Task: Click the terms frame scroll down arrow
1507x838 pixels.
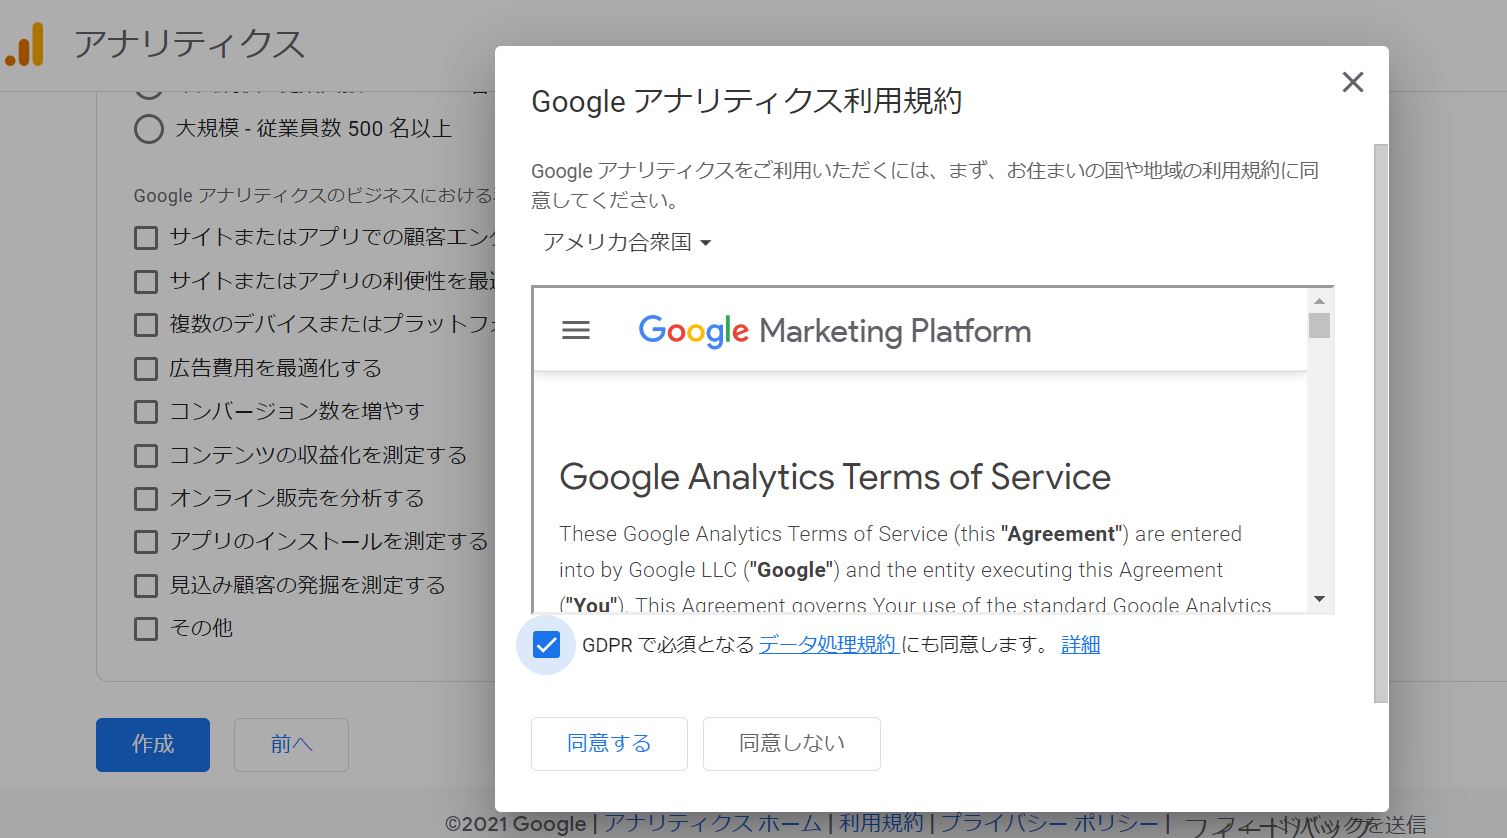Action: pyautogui.click(x=1319, y=599)
